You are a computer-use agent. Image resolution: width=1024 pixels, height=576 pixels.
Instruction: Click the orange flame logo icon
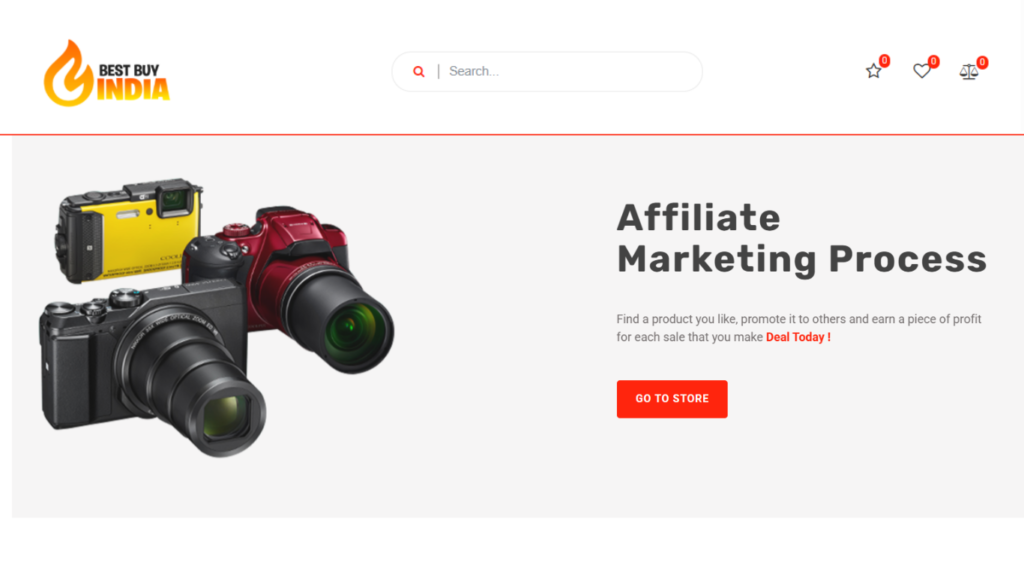68,73
